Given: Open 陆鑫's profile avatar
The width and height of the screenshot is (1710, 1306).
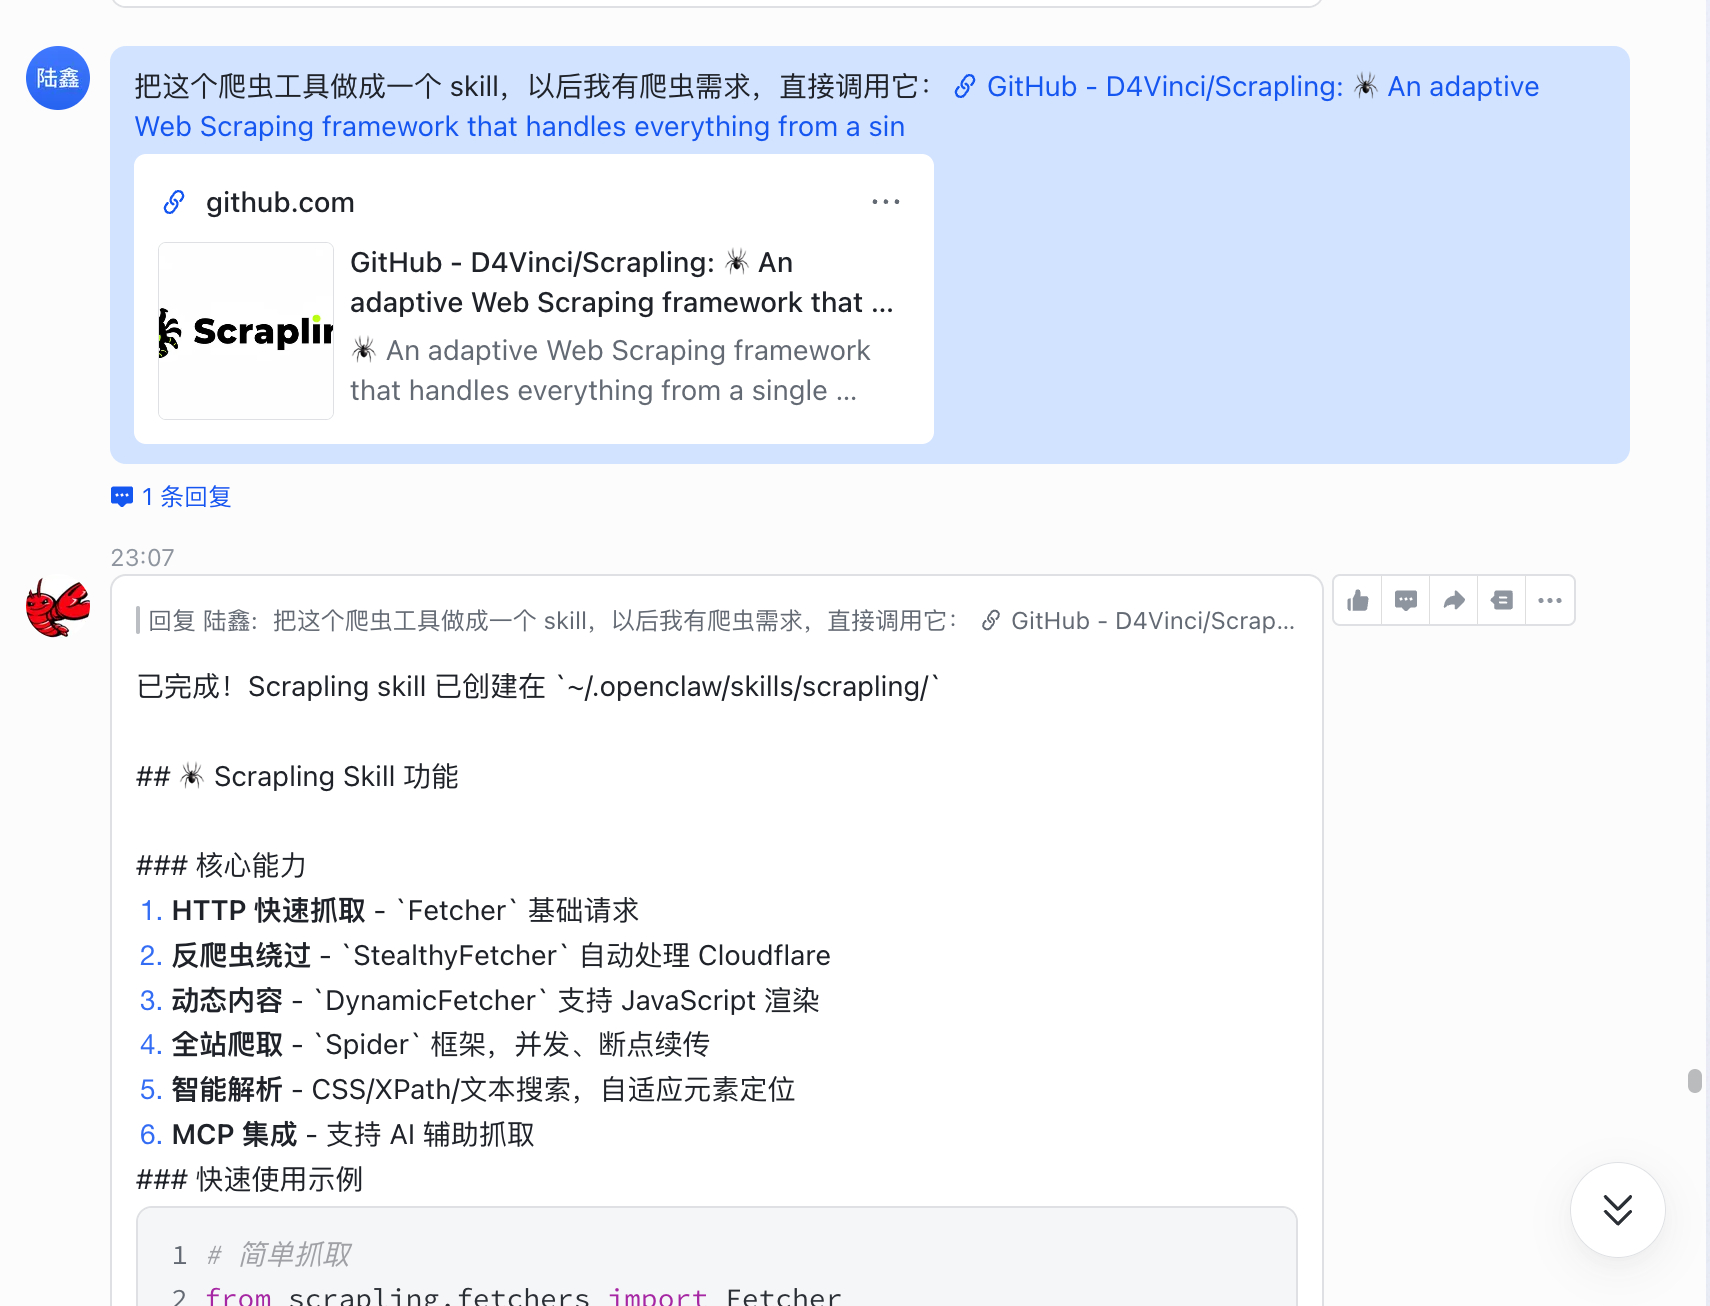Looking at the screenshot, I should [58, 78].
